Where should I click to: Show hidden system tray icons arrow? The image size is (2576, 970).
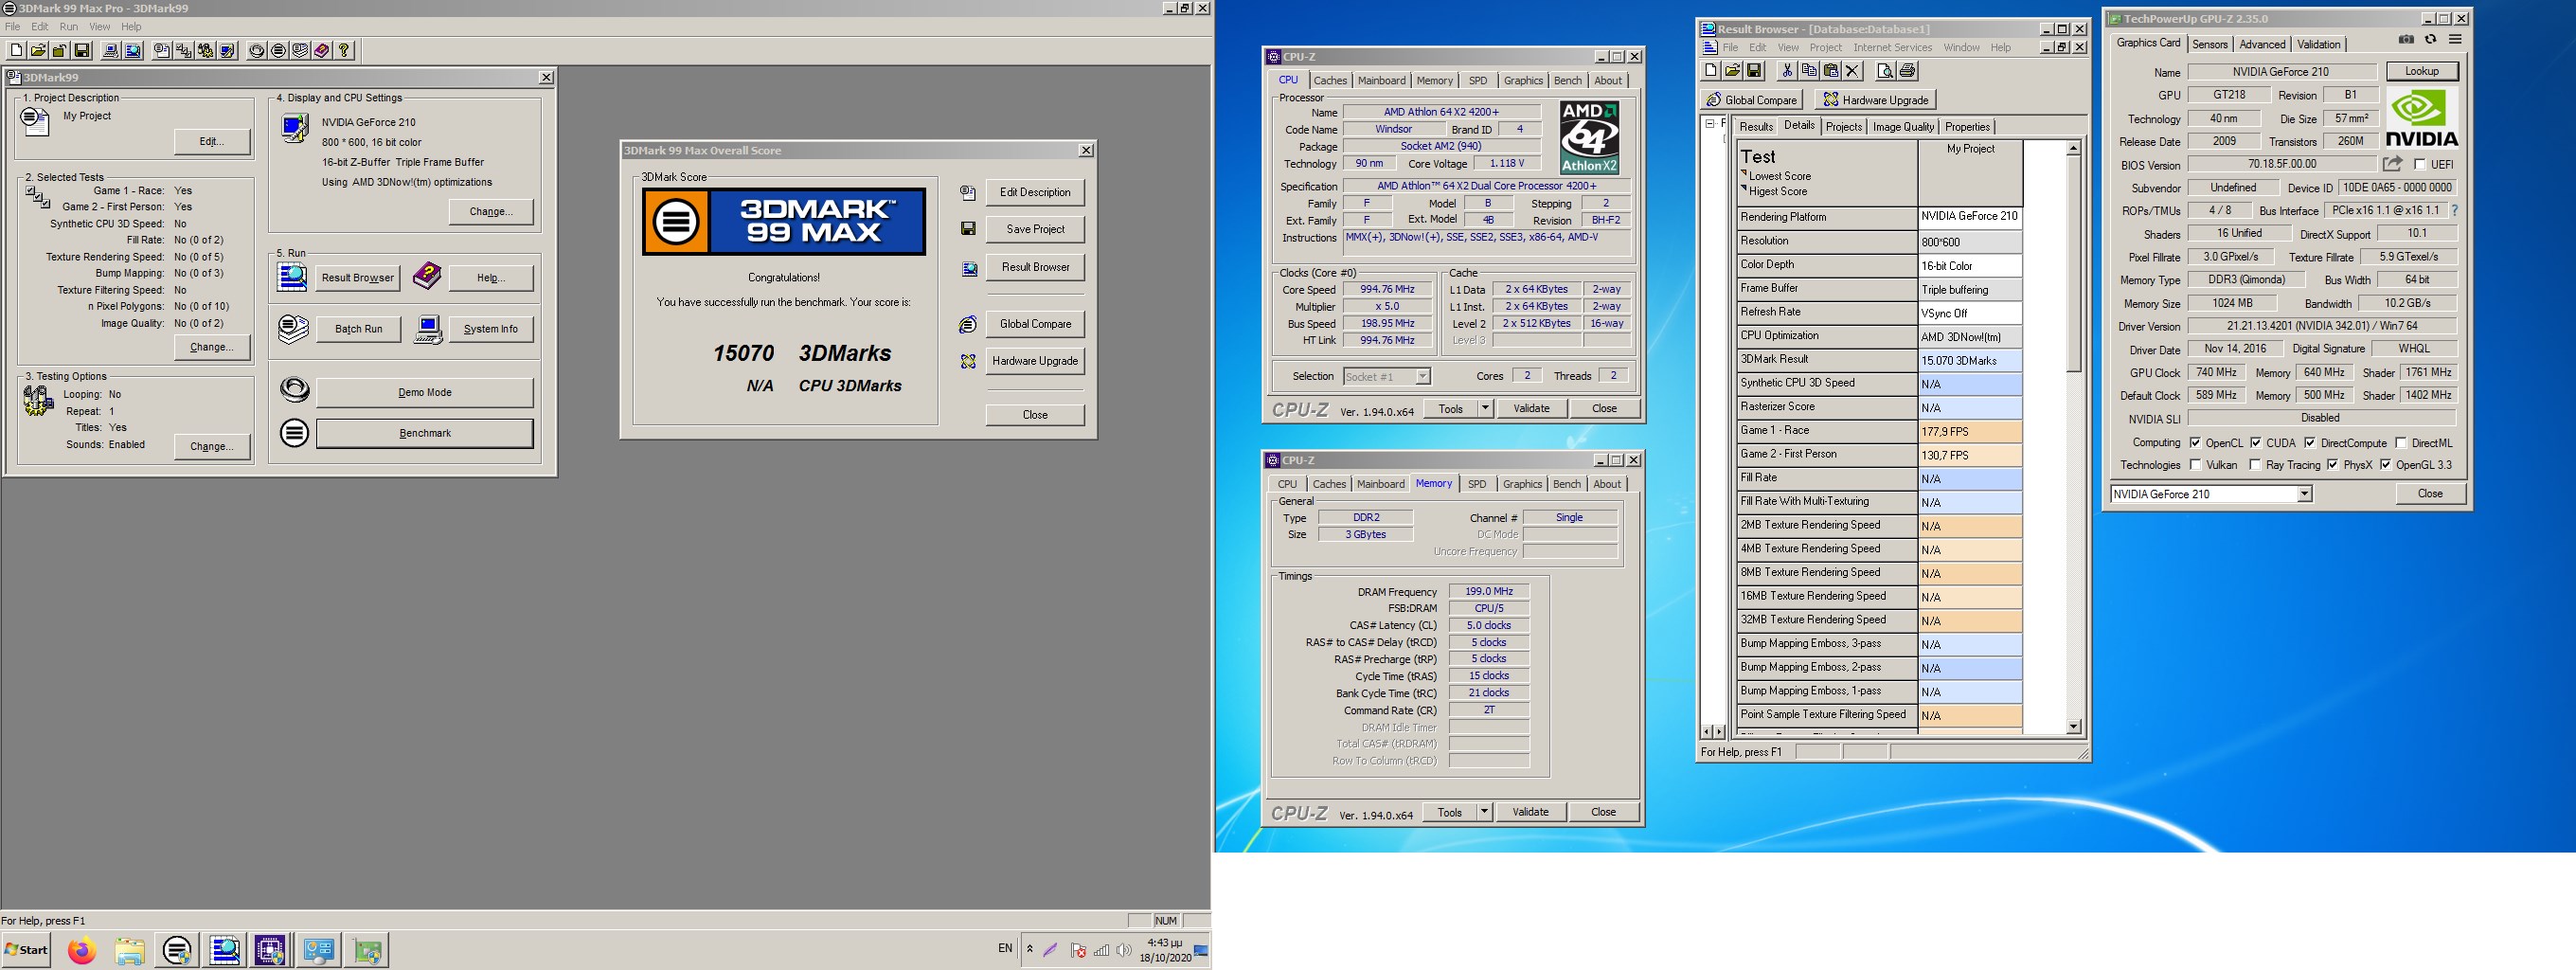click(x=1029, y=949)
